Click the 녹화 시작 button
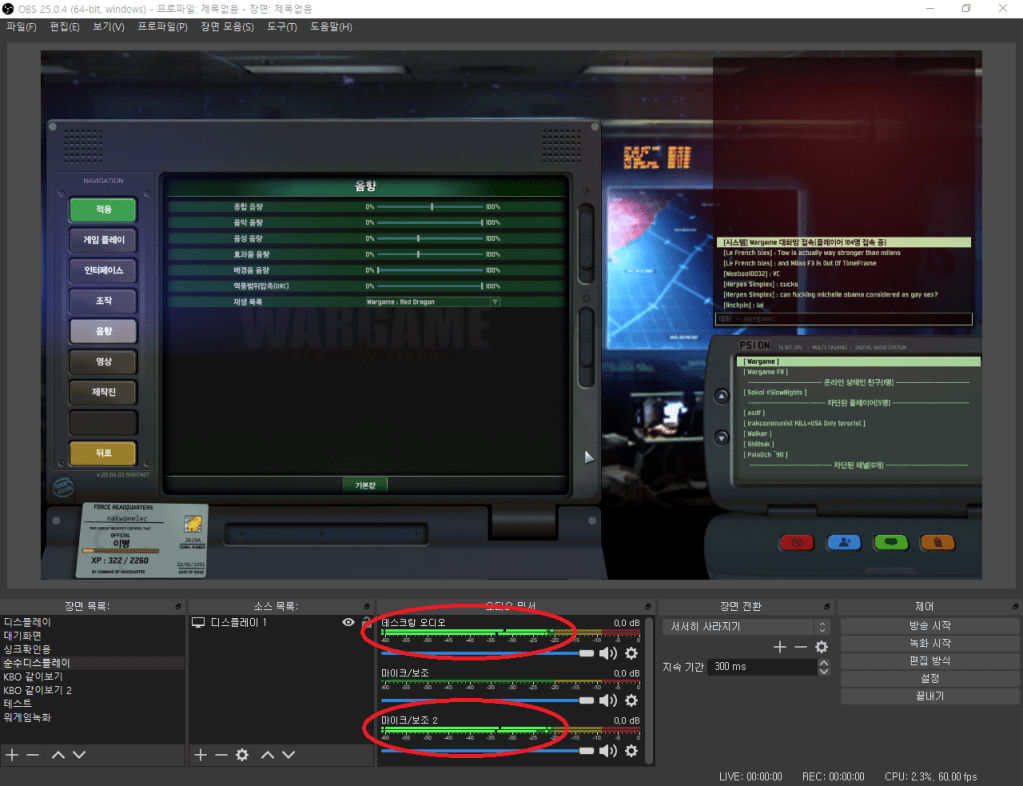 tap(929, 643)
